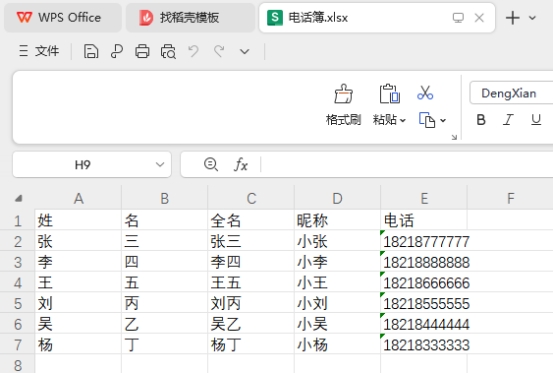
Task: Click cell with phone 18218777777
Action: pos(424,242)
